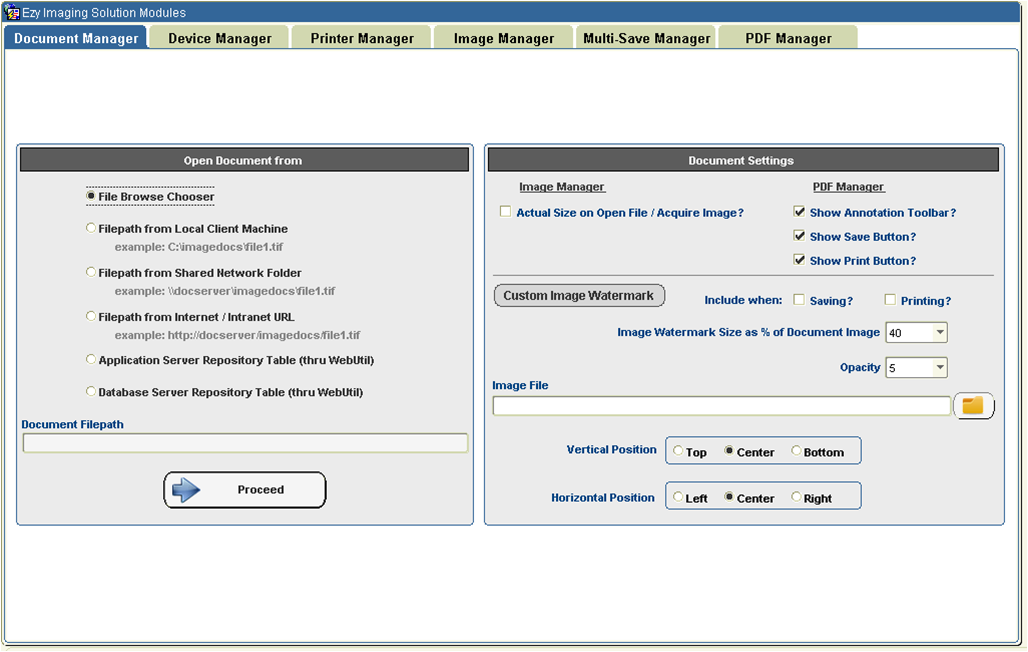The height and width of the screenshot is (652, 1028).
Task: Set Vertical Position to Top
Action: click(679, 452)
